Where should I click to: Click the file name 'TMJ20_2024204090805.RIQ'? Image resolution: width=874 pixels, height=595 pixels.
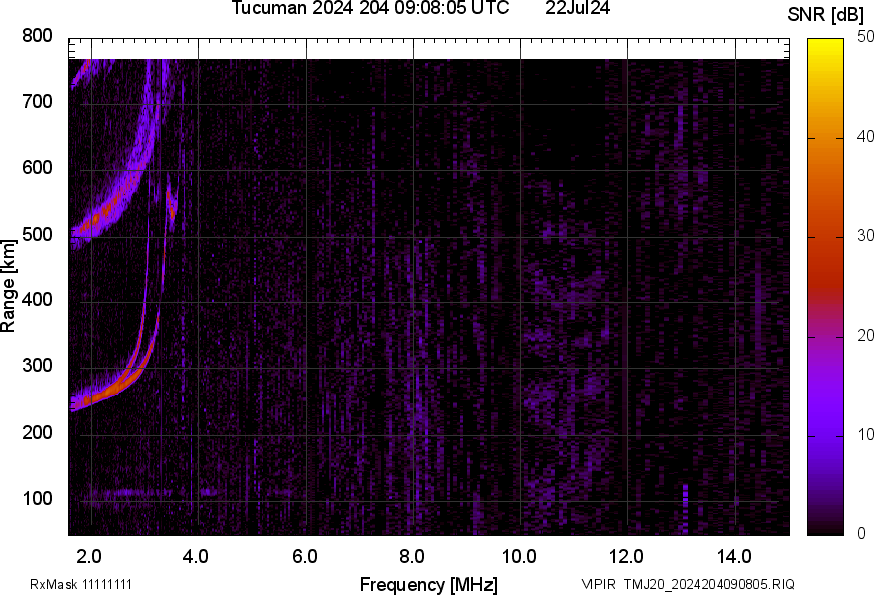[709, 584]
